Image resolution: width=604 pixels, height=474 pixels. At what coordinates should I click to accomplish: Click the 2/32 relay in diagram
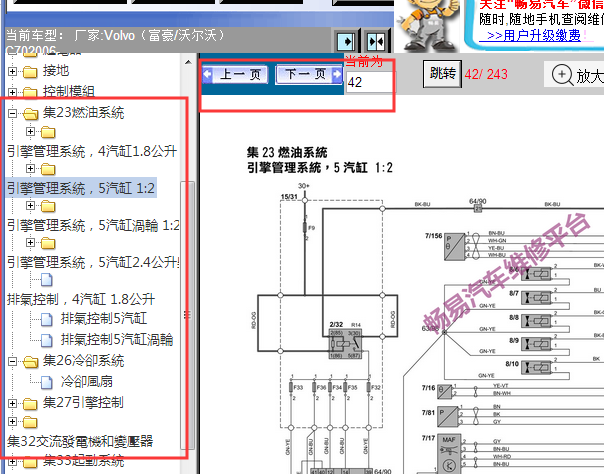click(x=345, y=344)
